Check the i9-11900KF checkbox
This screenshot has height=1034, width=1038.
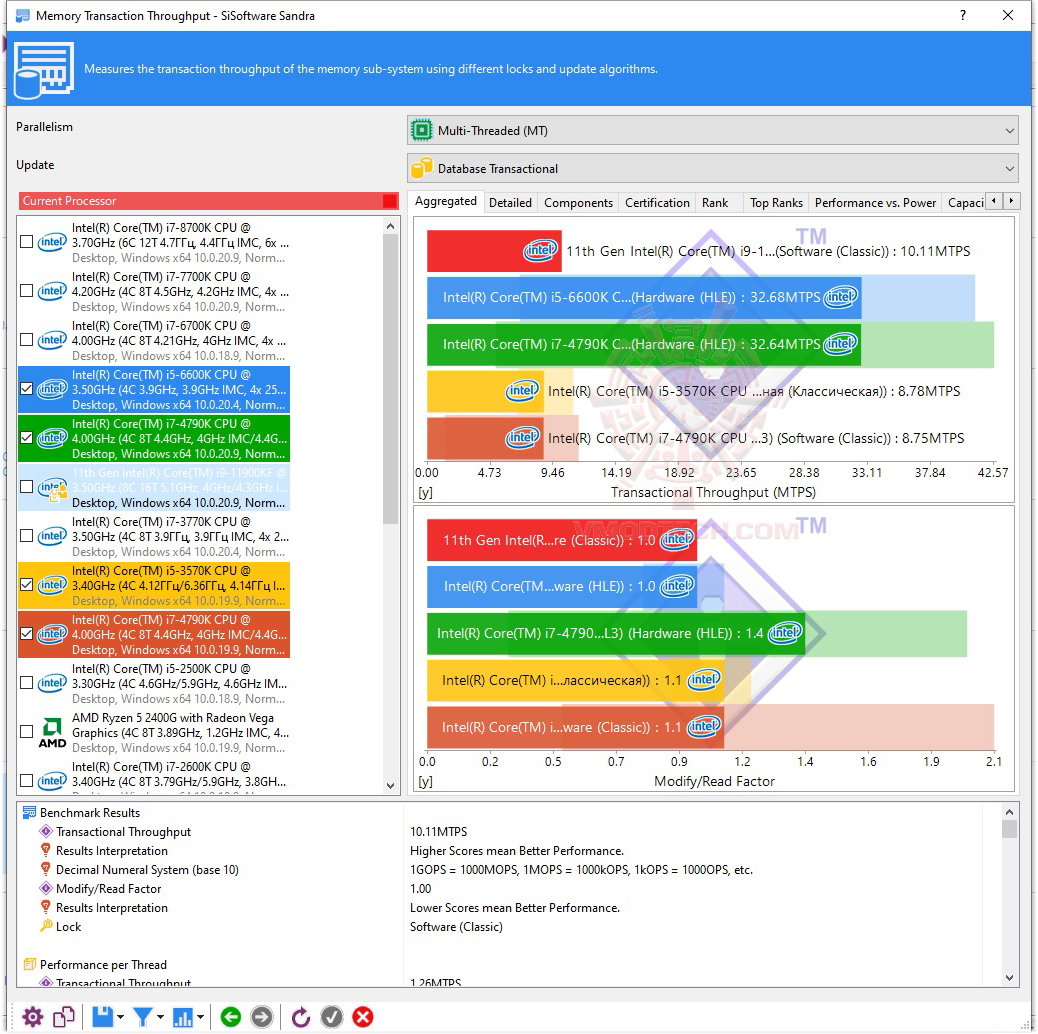tap(26, 487)
